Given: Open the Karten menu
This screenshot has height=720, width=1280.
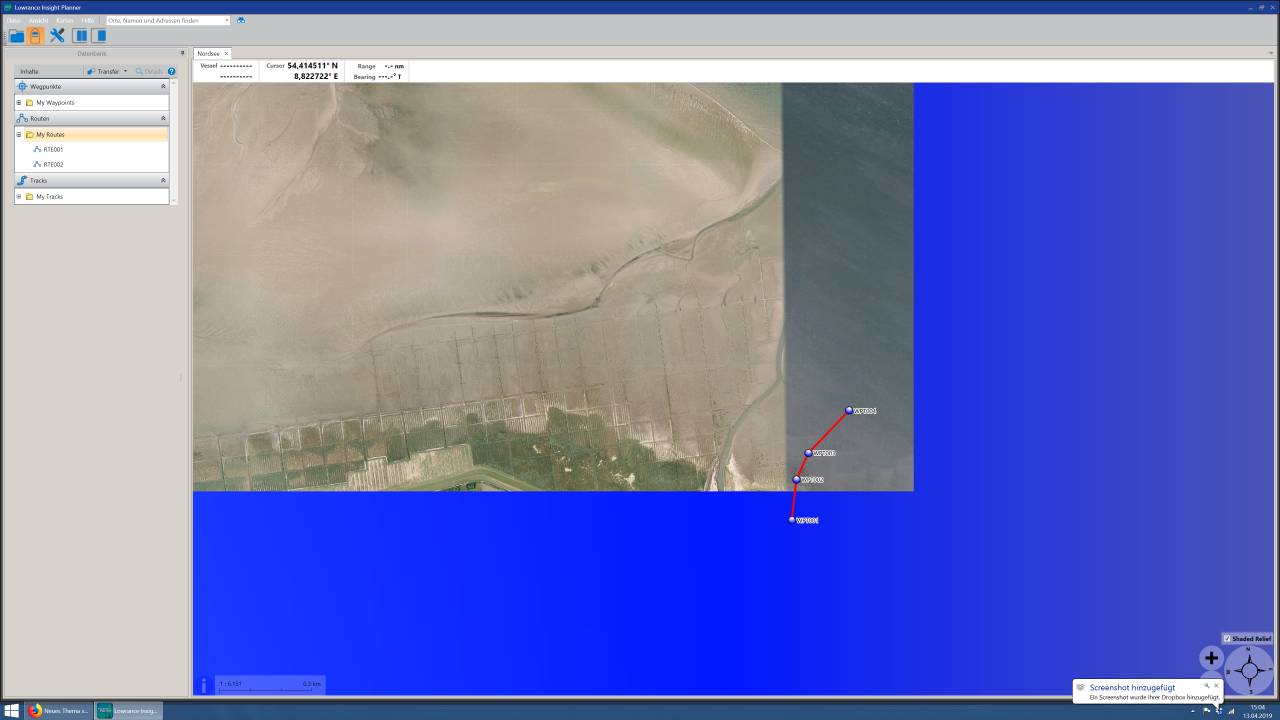Looking at the screenshot, I should [x=64, y=20].
